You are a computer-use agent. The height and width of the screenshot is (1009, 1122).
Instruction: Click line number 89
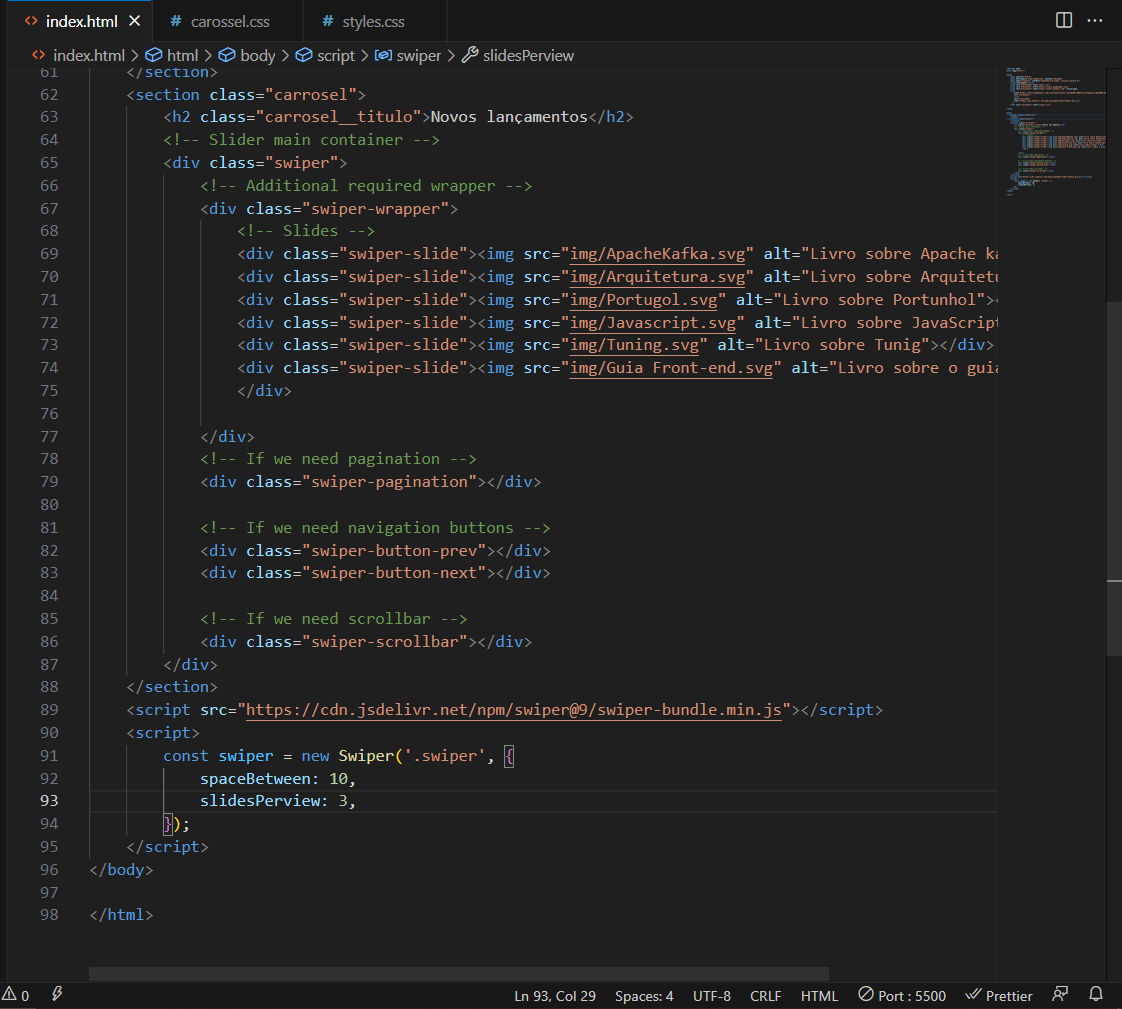pyautogui.click(x=49, y=710)
